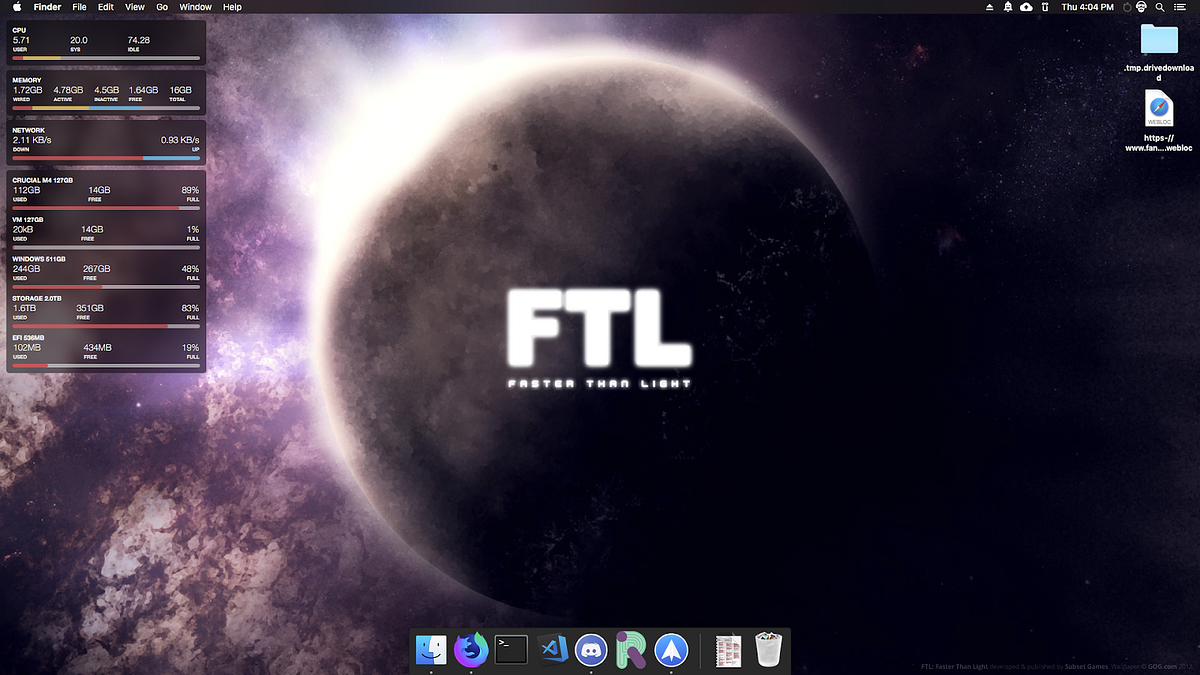Click the 4.5GB inactive memory value
1200x675 pixels.
pyautogui.click(x=106, y=90)
